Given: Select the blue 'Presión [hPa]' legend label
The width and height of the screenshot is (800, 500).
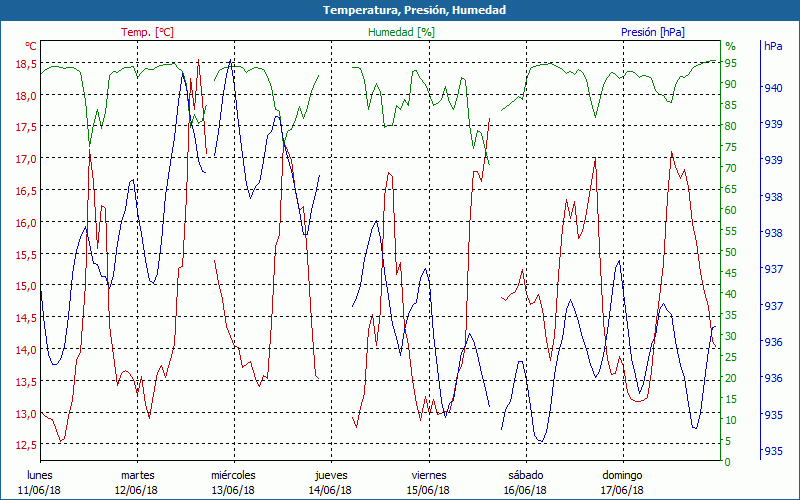Looking at the screenshot, I should 653,32.
